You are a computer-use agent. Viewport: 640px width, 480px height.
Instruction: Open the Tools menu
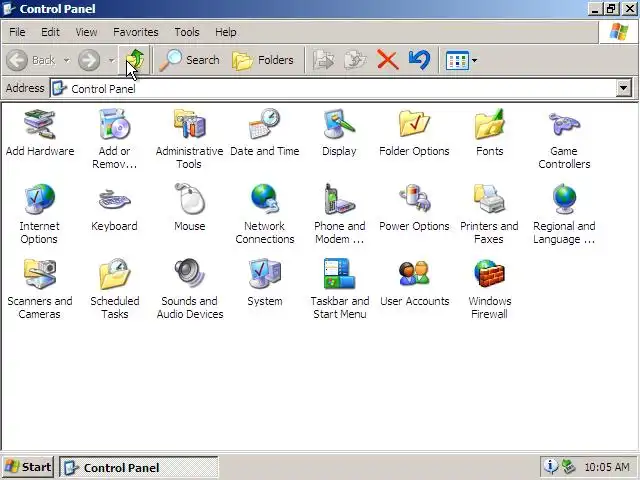click(187, 32)
